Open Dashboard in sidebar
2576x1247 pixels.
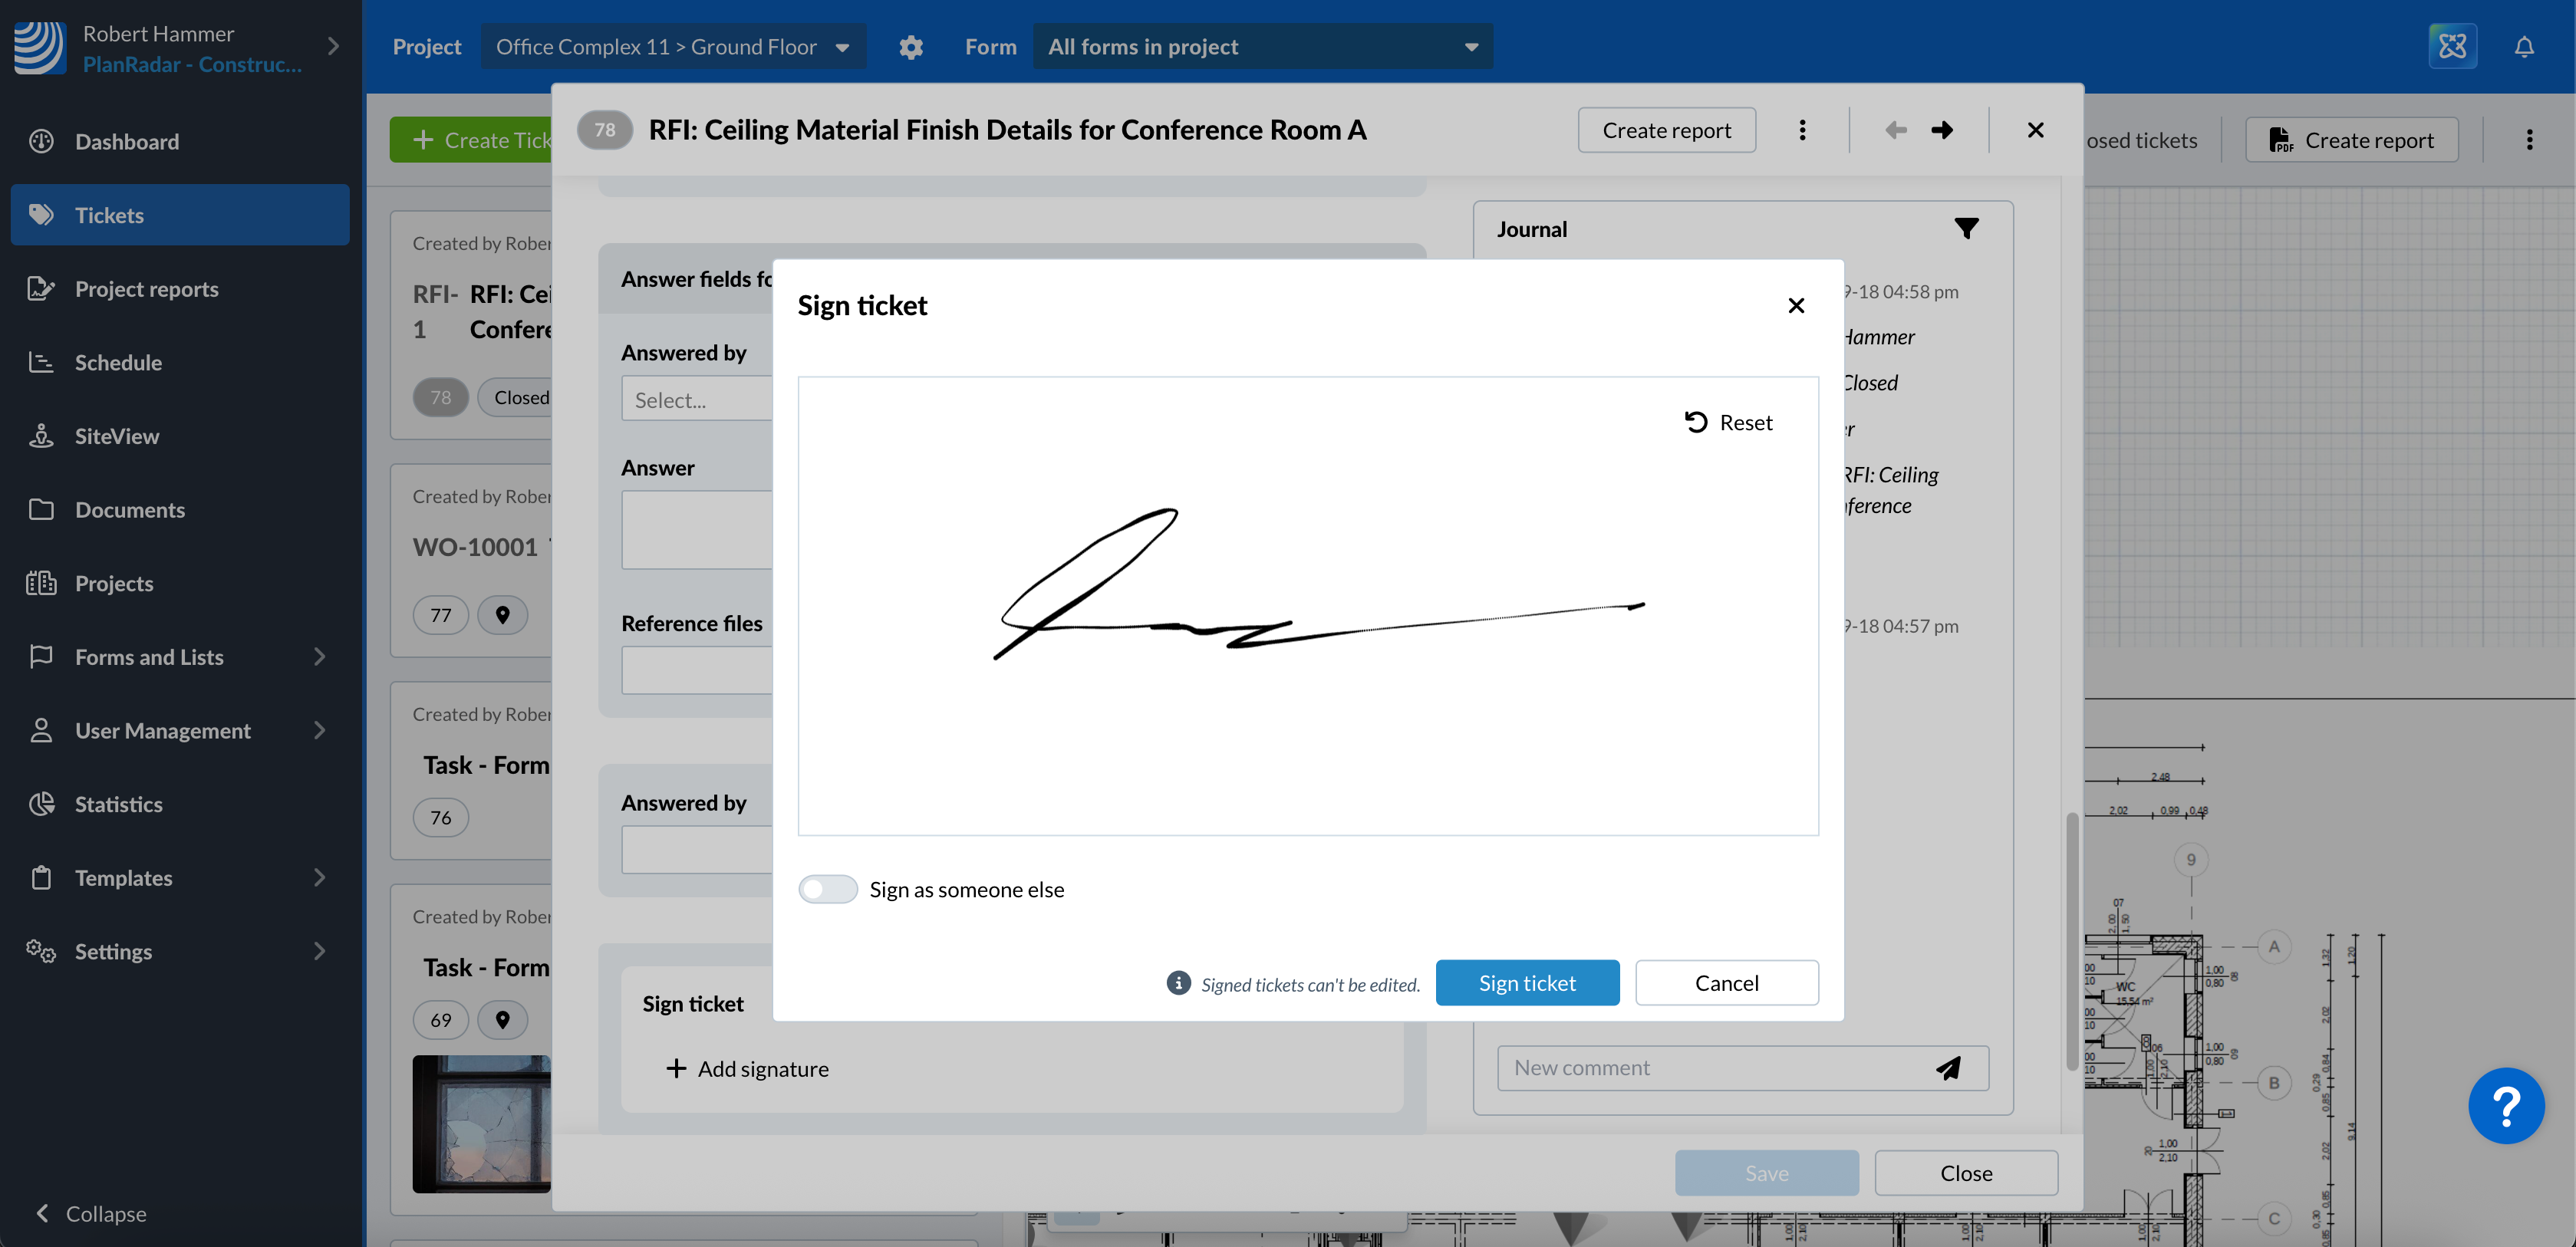[x=126, y=141]
